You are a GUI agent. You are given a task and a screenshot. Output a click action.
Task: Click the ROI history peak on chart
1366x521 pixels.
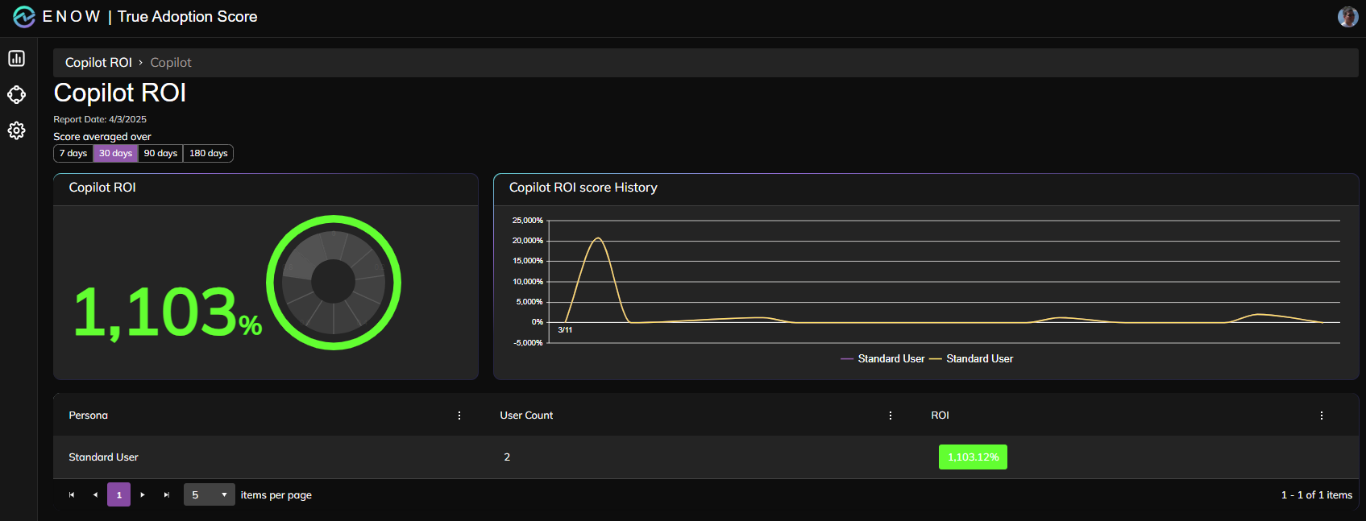click(598, 238)
